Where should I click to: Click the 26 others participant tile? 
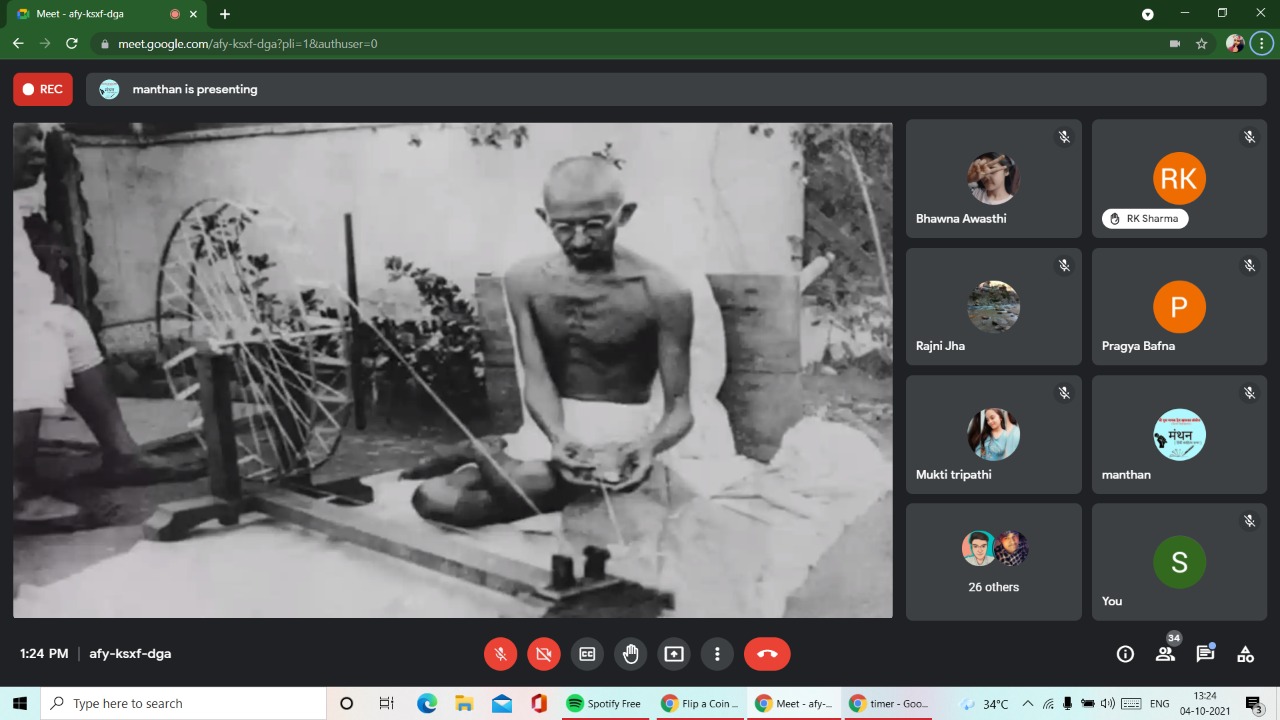[x=993, y=561]
